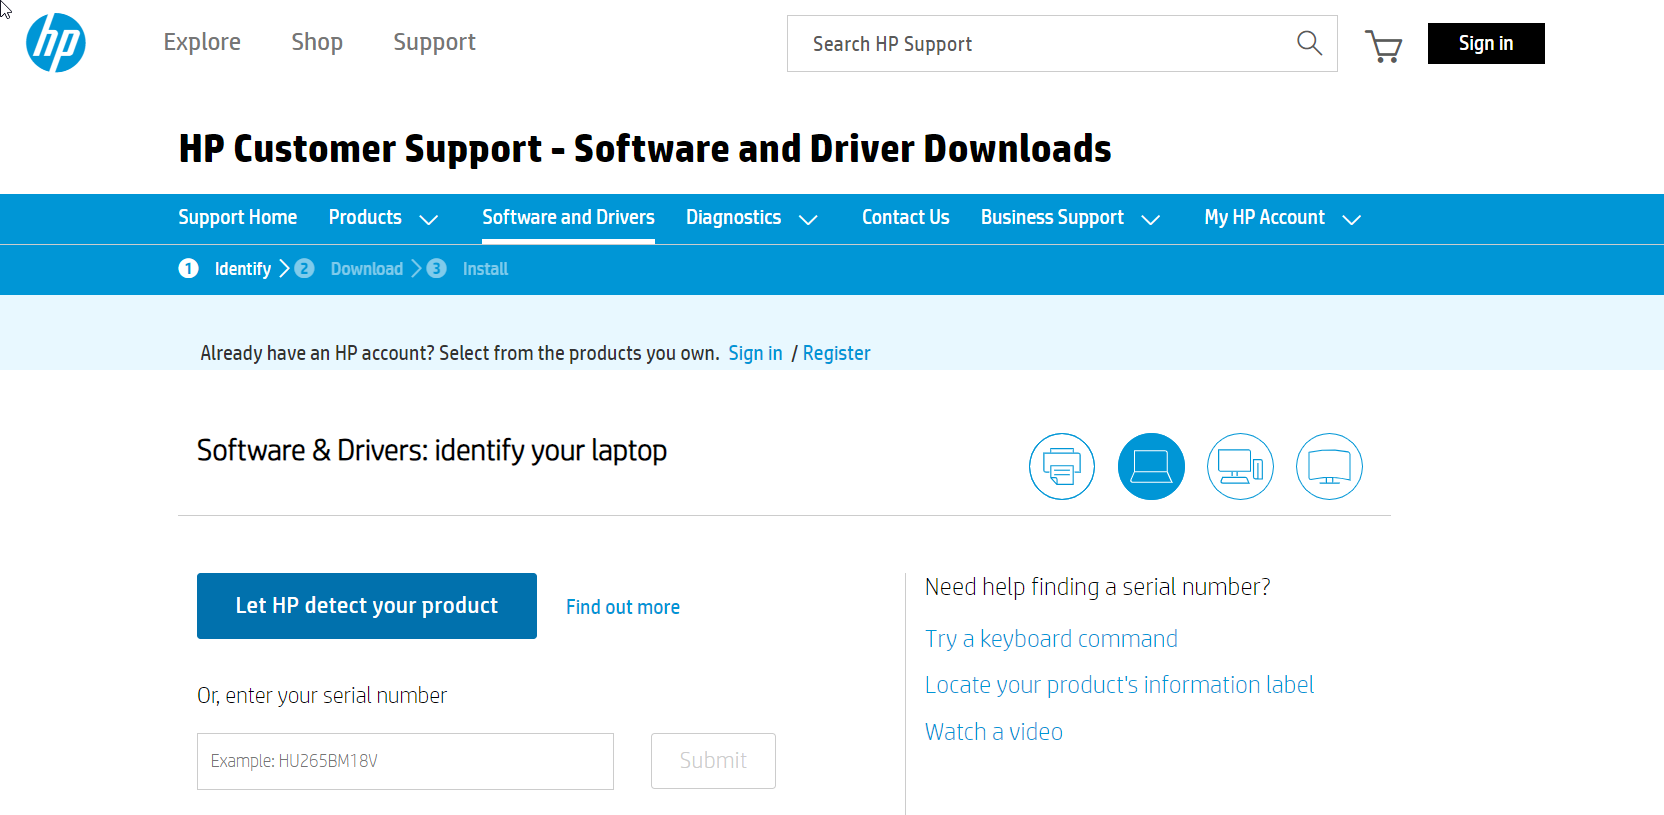
Task: Select the monitor product type icon
Action: [1329, 466]
